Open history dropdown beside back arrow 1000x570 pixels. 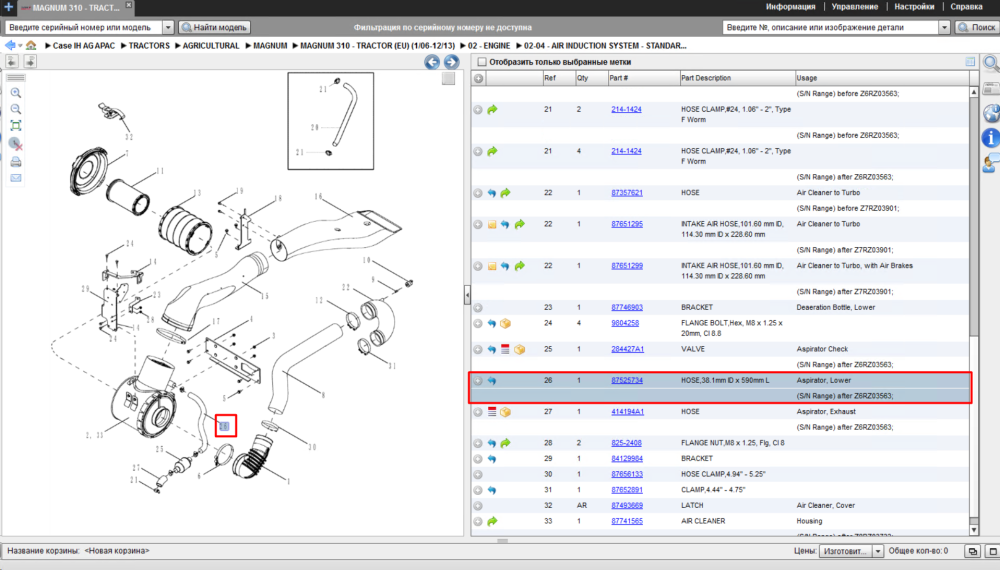tap(20, 46)
